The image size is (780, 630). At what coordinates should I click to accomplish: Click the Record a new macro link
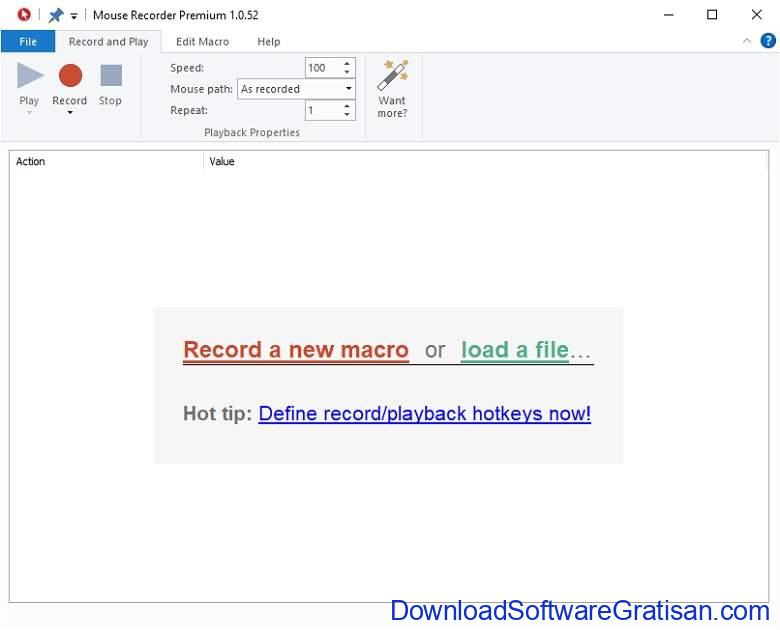coord(296,350)
